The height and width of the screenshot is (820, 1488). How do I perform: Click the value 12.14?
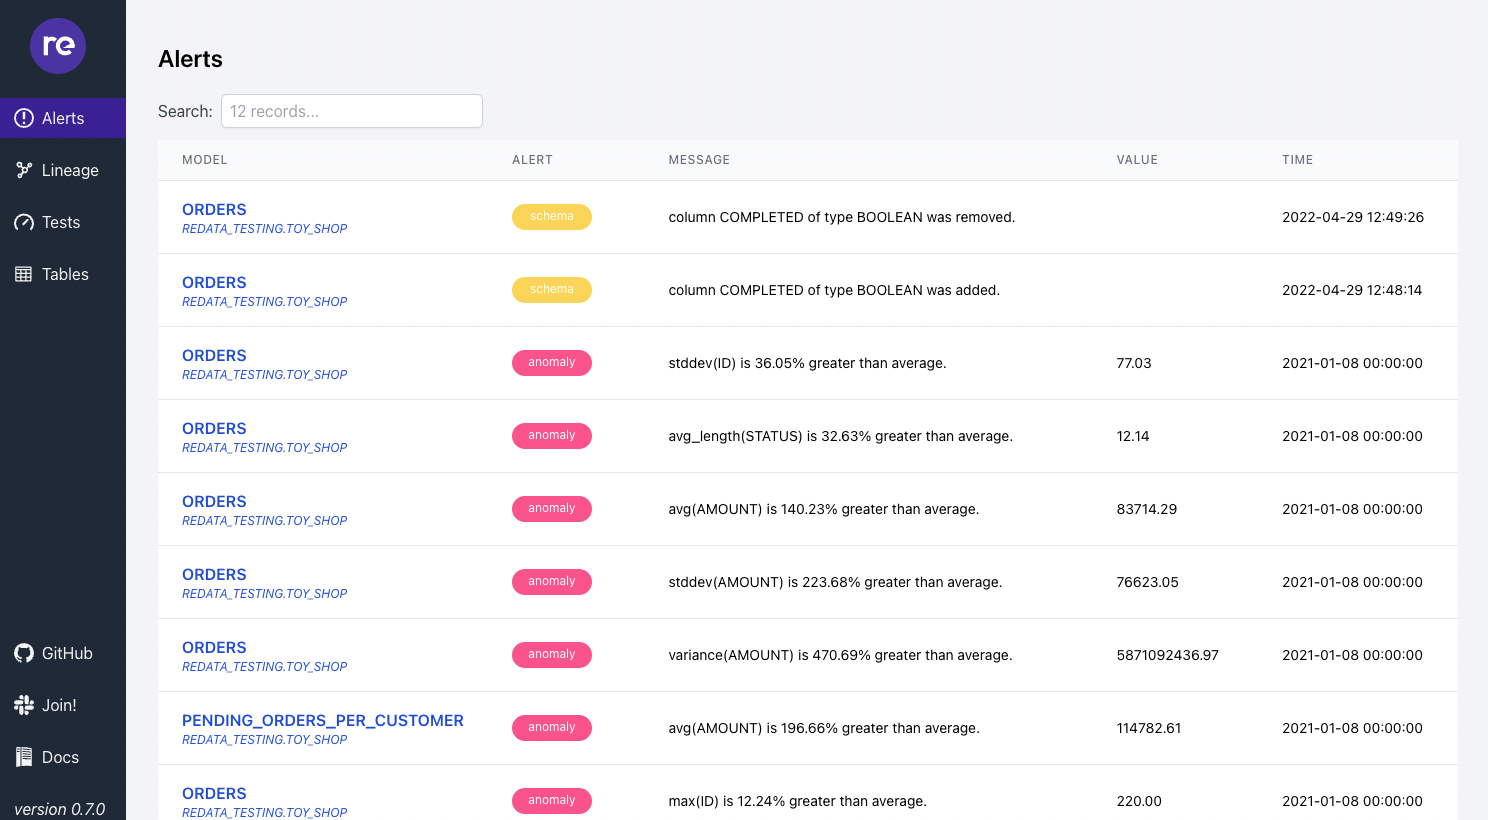point(1133,436)
